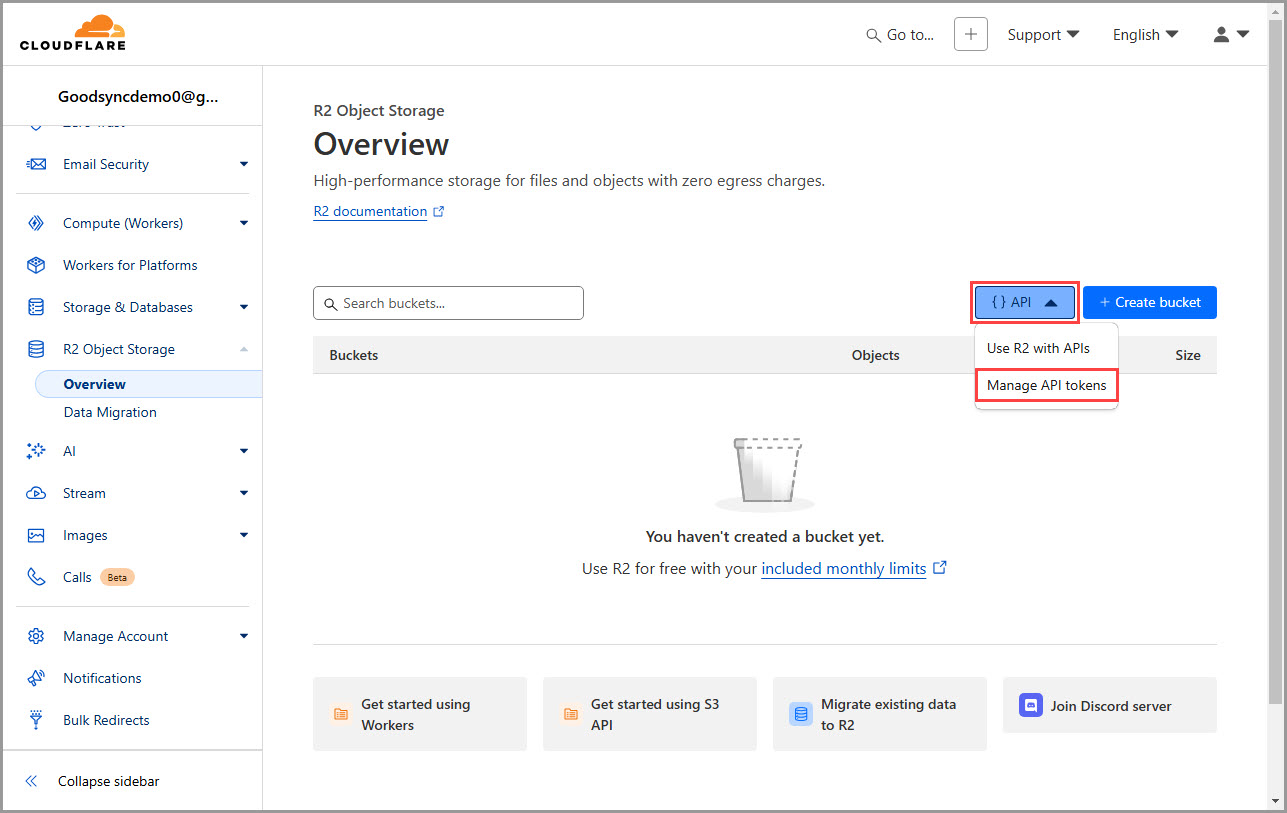The width and height of the screenshot is (1287, 813).
Task: Click the plus add button in header
Action: (x=971, y=34)
